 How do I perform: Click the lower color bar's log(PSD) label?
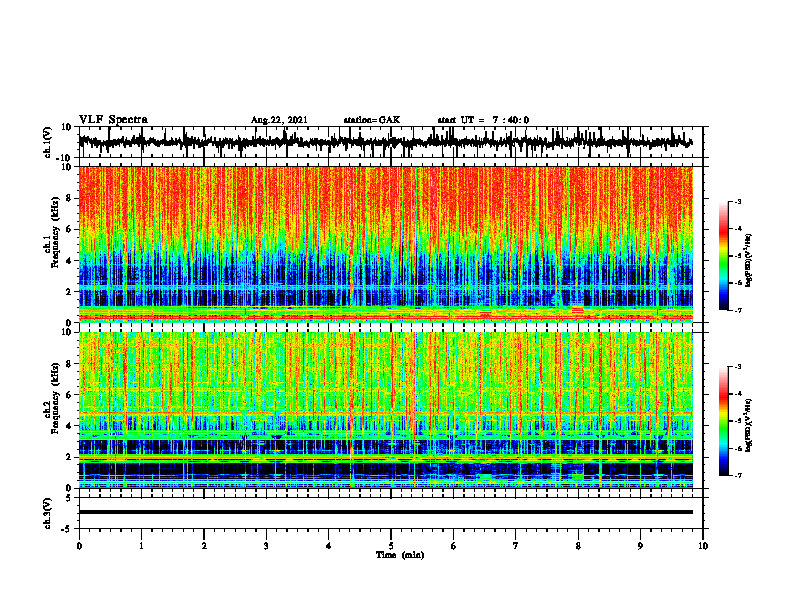click(749, 425)
